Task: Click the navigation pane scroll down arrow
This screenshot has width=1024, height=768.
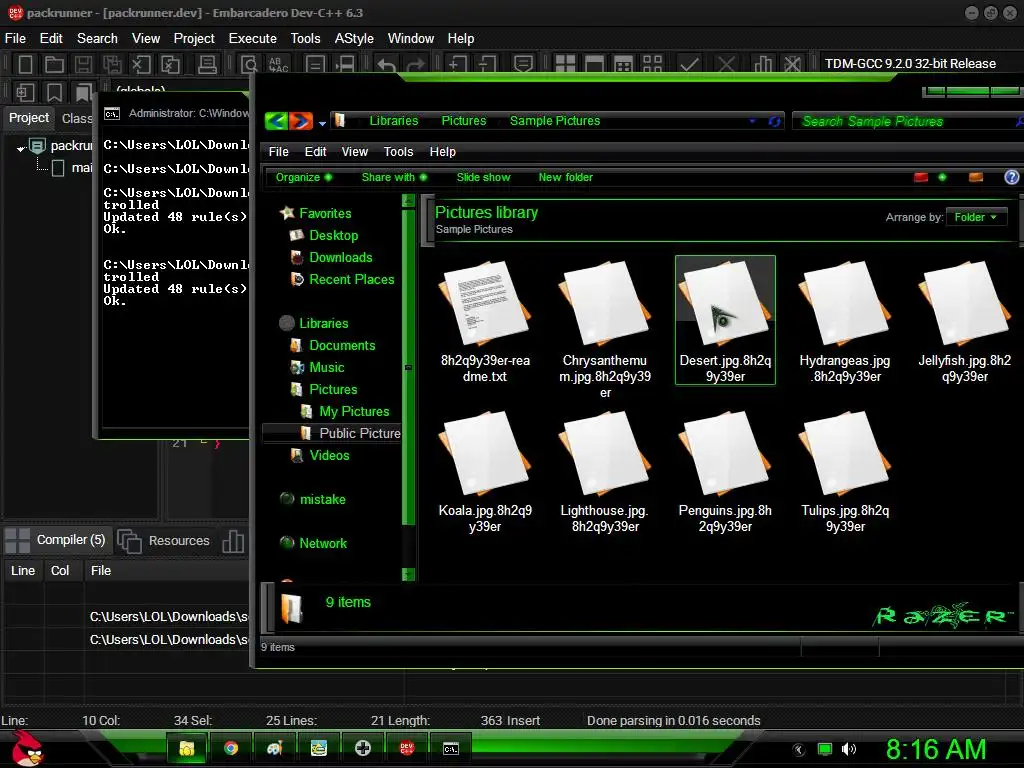Action: (409, 575)
